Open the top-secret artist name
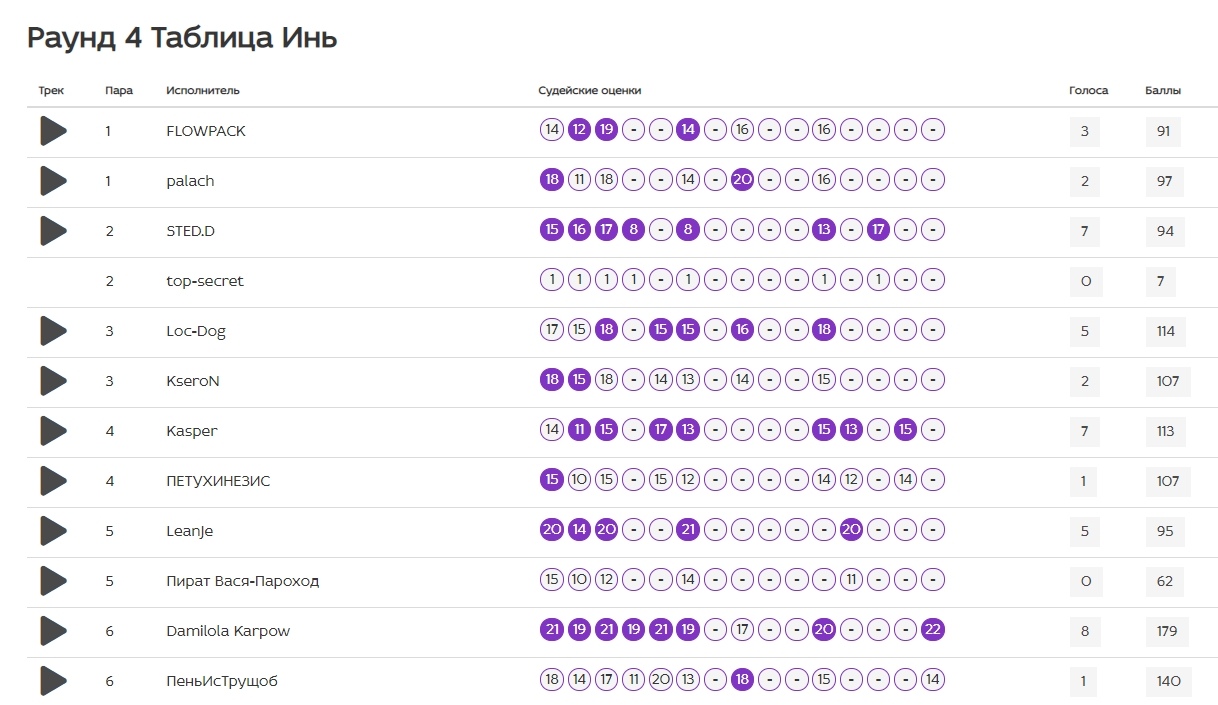Viewport: 1218px width, 705px height. (205, 281)
